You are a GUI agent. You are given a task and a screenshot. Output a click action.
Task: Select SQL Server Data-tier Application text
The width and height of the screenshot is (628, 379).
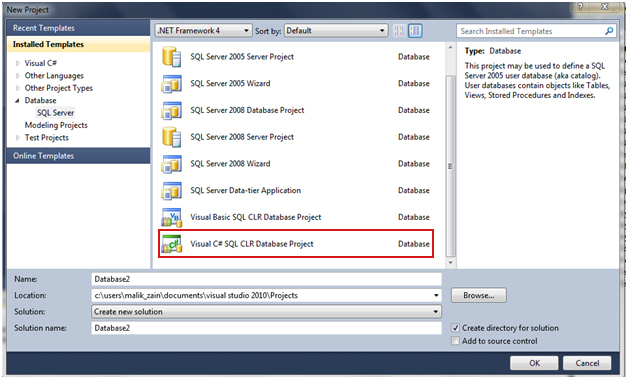pyautogui.click(x=246, y=191)
